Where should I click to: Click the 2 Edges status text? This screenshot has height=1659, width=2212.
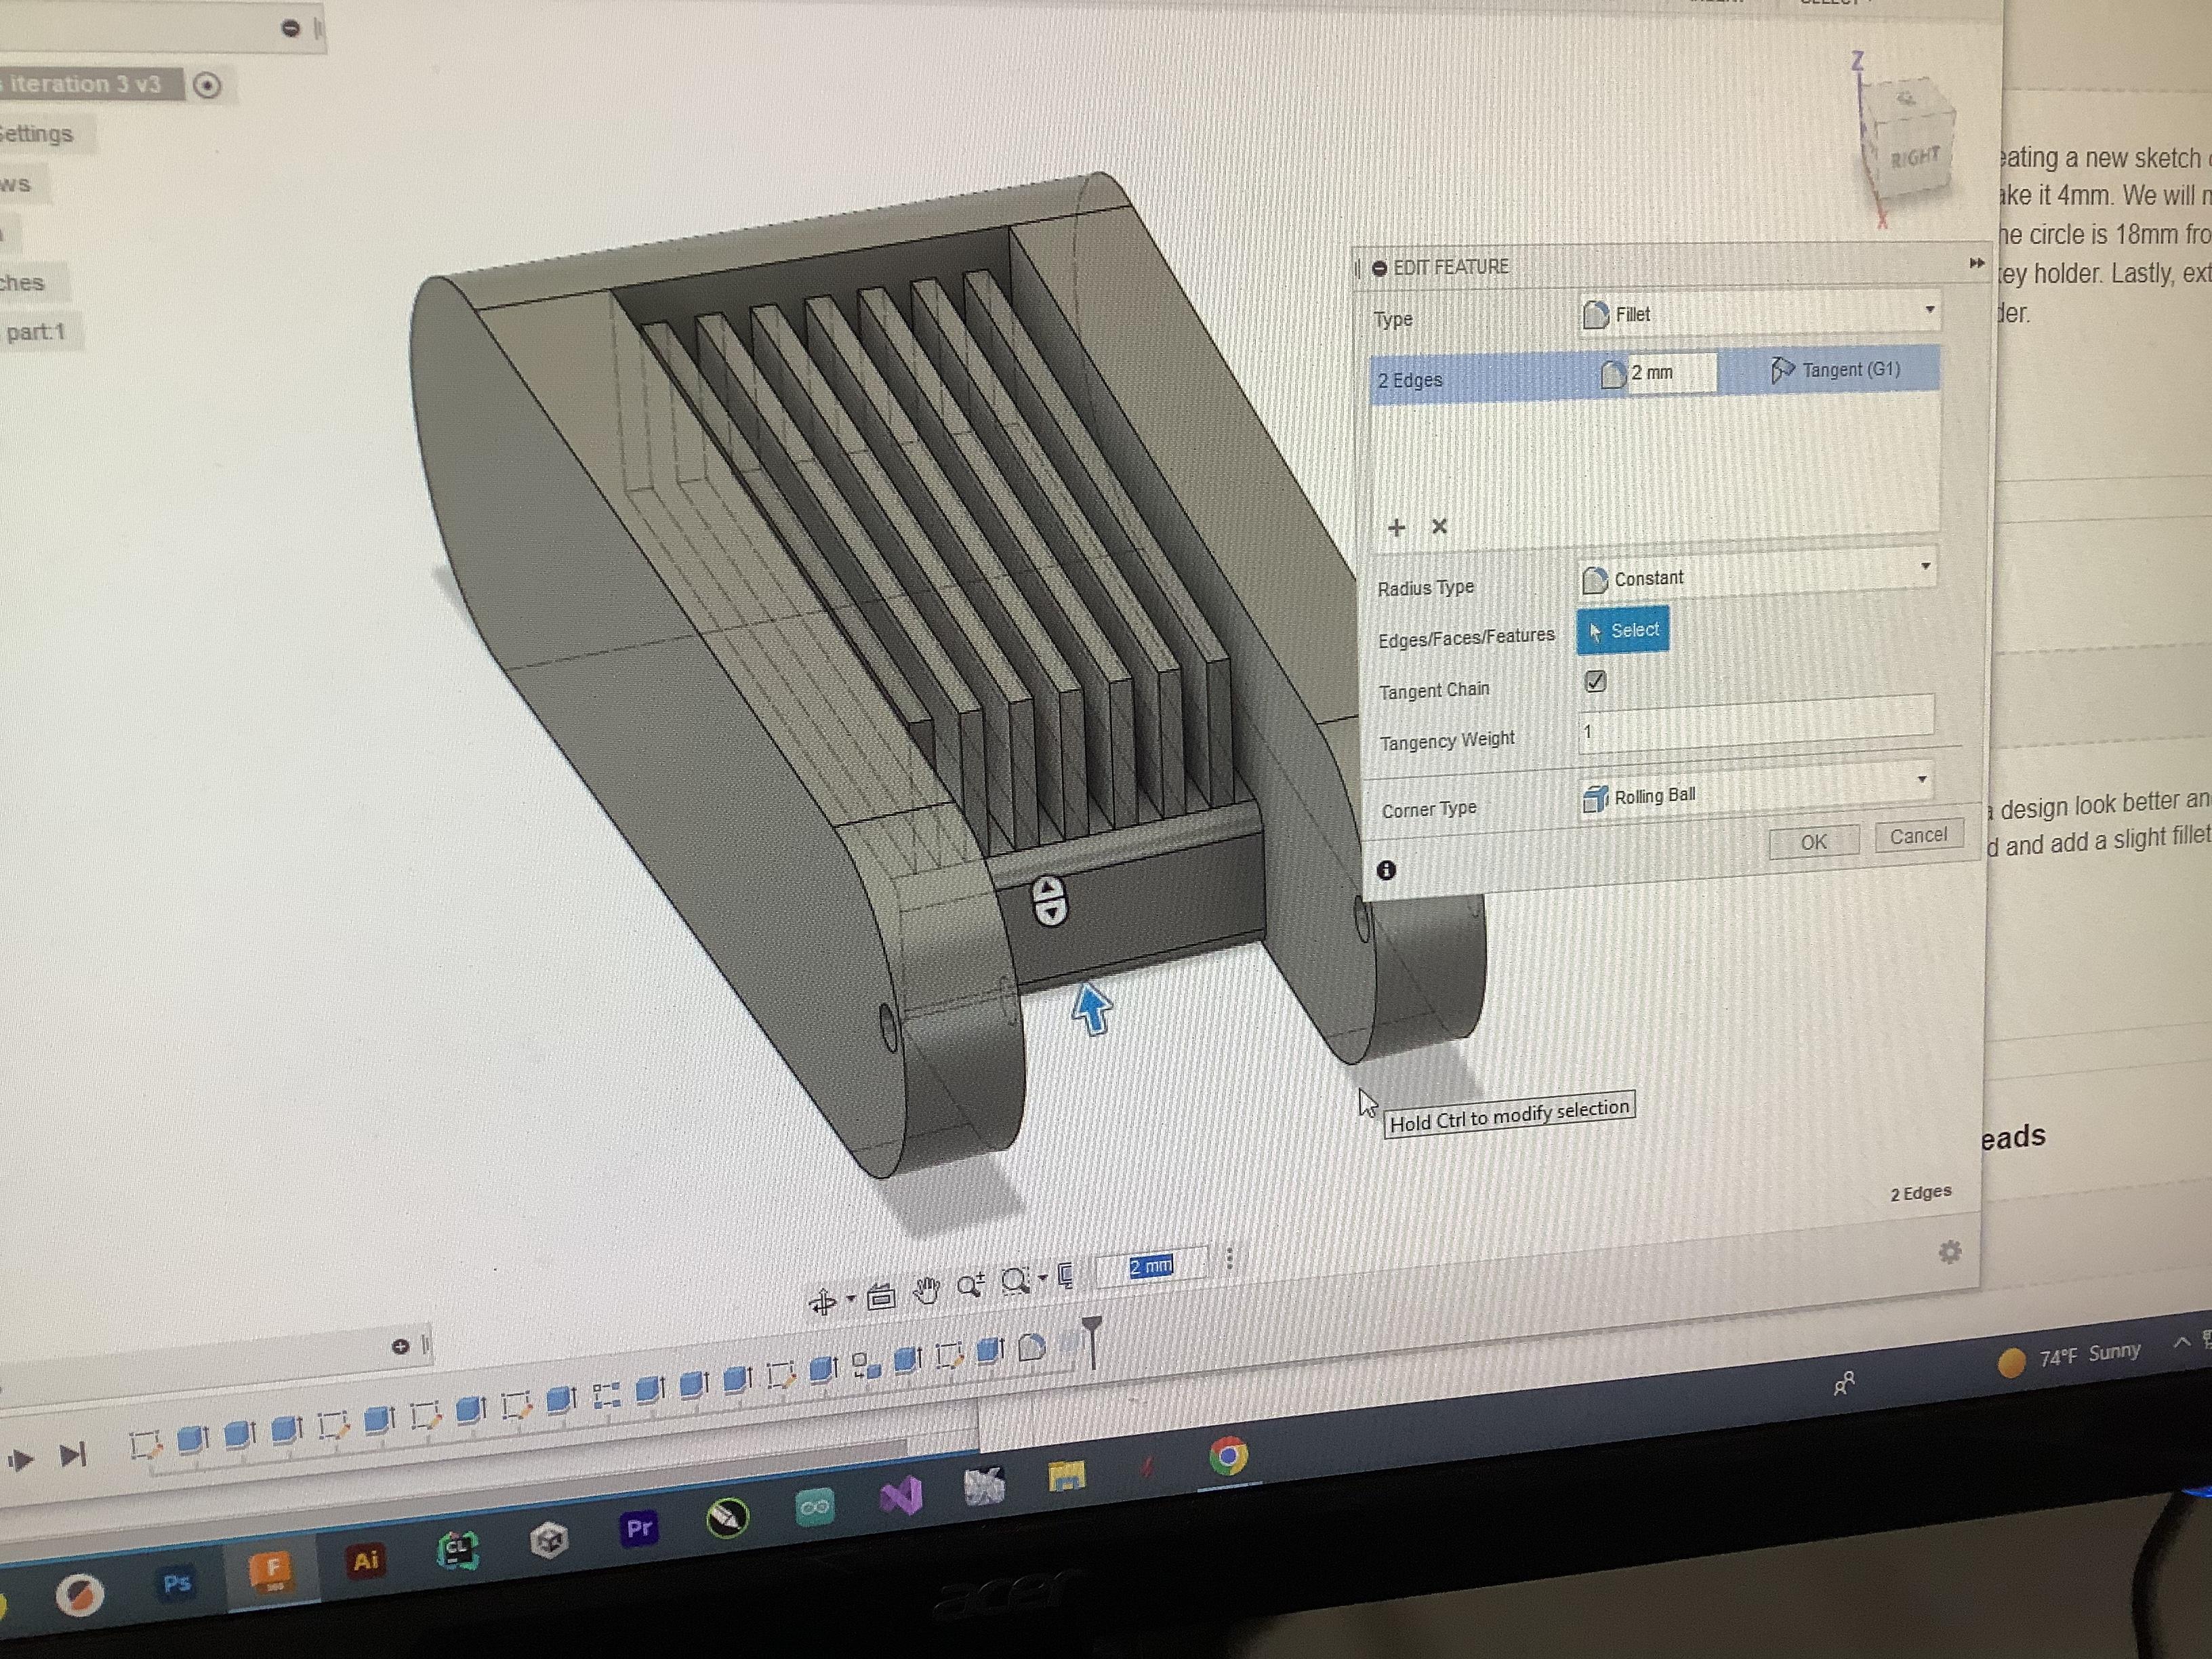pos(1920,1193)
